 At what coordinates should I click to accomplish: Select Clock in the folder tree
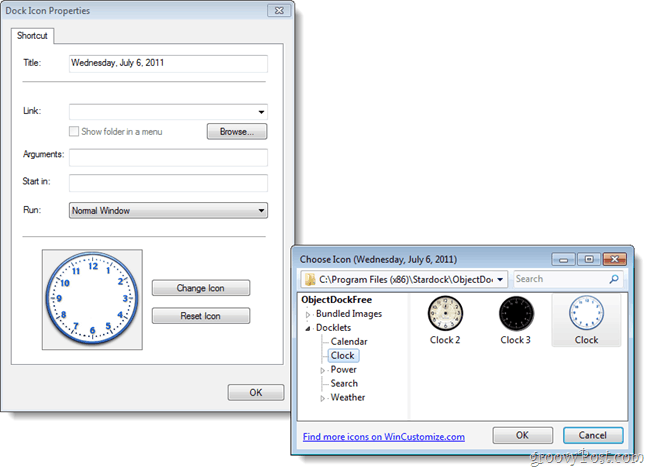pos(343,355)
